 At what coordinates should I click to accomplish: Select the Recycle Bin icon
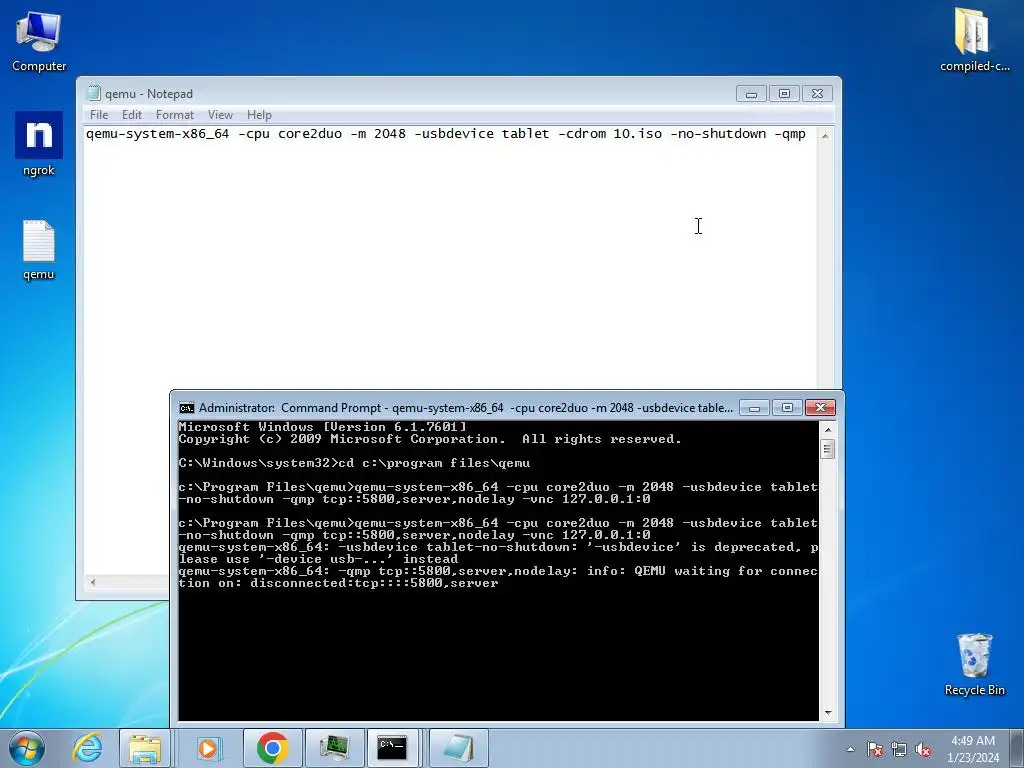(974, 664)
